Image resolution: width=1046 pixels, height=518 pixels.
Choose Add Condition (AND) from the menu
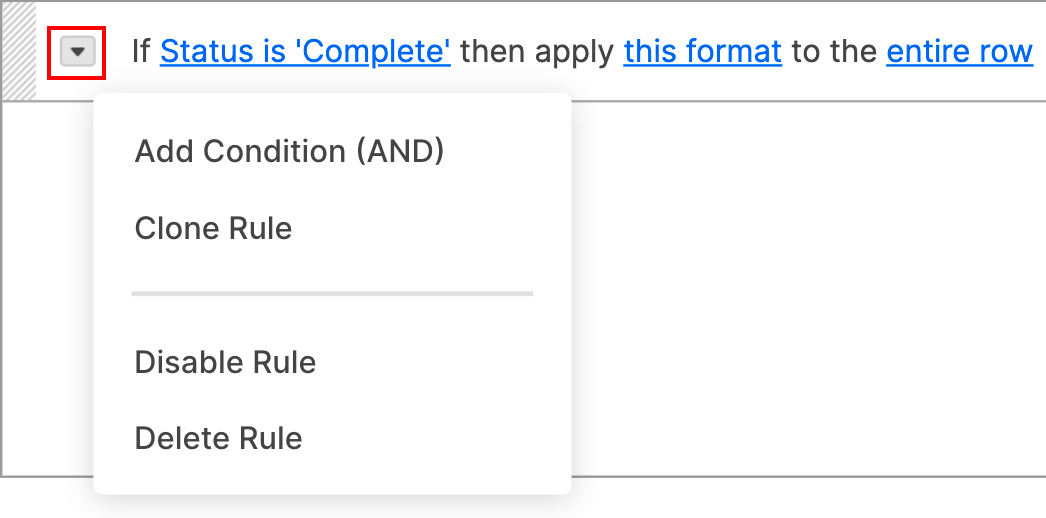click(x=289, y=151)
